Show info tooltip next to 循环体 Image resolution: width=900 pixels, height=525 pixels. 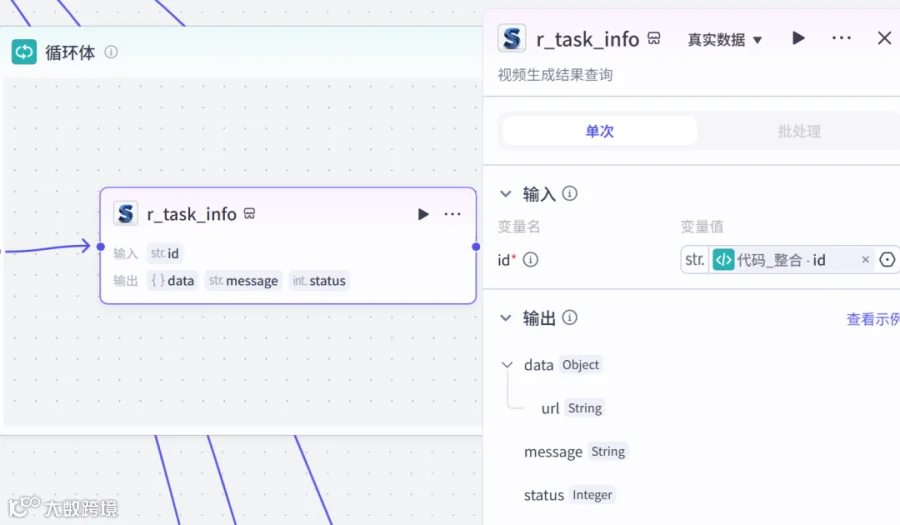pyautogui.click(x=111, y=52)
